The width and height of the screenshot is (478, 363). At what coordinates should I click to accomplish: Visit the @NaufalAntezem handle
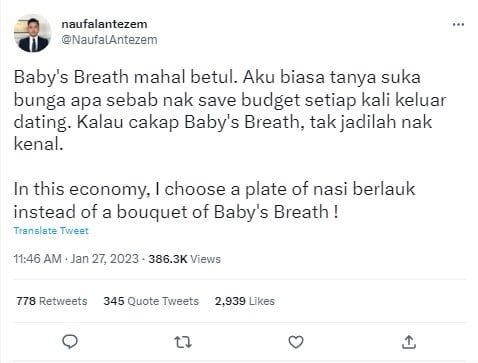click(x=109, y=40)
